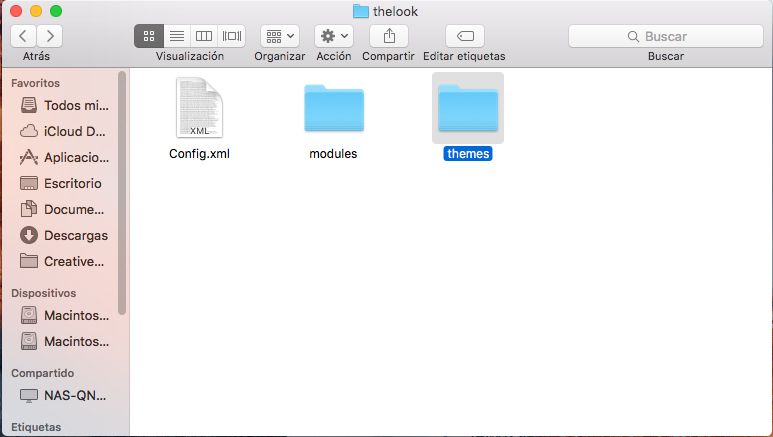
Task: Switch to list view
Action: point(177,36)
